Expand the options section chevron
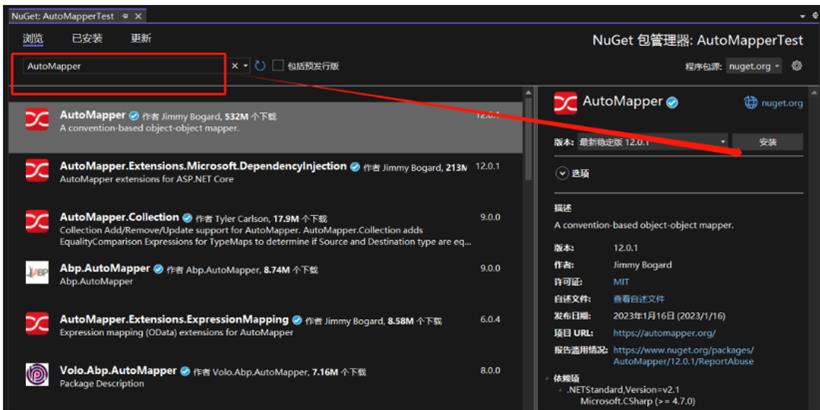Viewport: 820px width, 410px height. click(562, 174)
